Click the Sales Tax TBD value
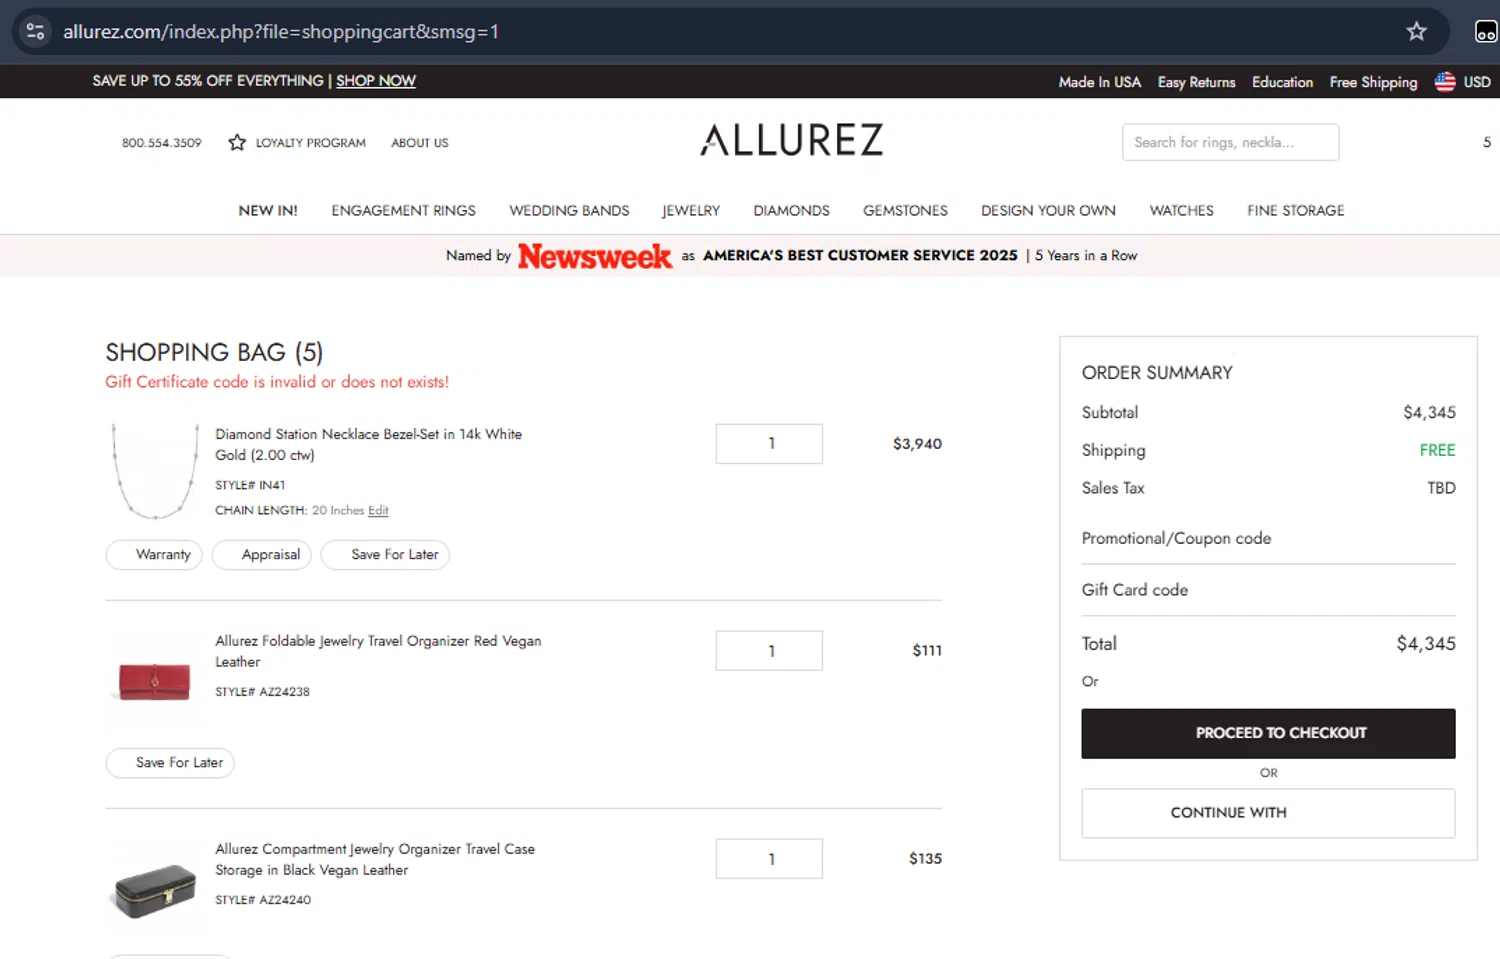Image resolution: width=1500 pixels, height=959 pixels. click(x=1441, y=488)
